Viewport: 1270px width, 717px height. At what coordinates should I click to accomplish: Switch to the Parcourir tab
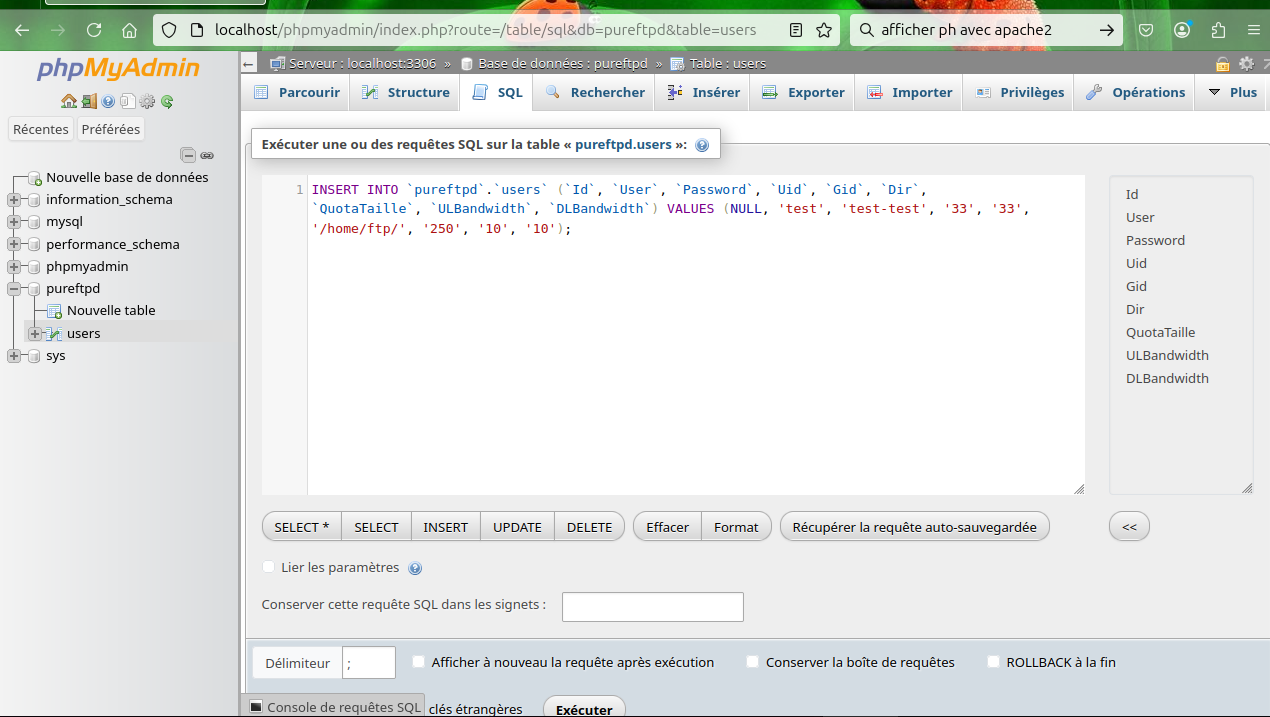pyautogui.click(x=296, y=93)
